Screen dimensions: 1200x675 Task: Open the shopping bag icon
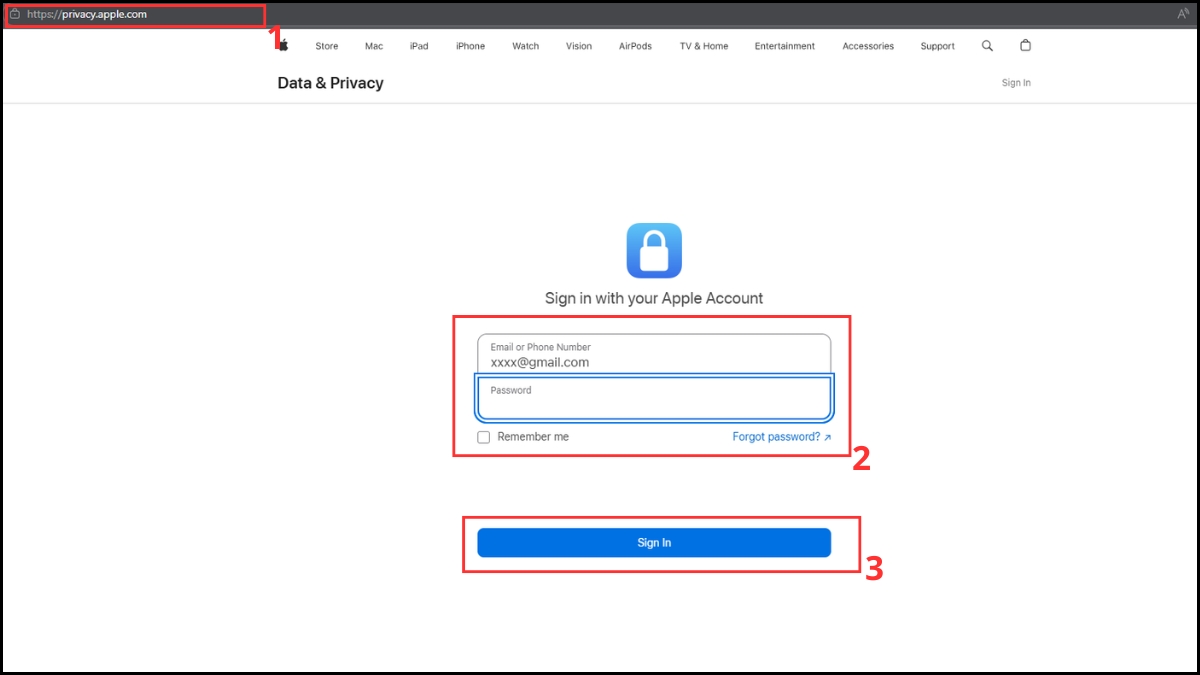pyautogui.click(x=1025, y=46)
